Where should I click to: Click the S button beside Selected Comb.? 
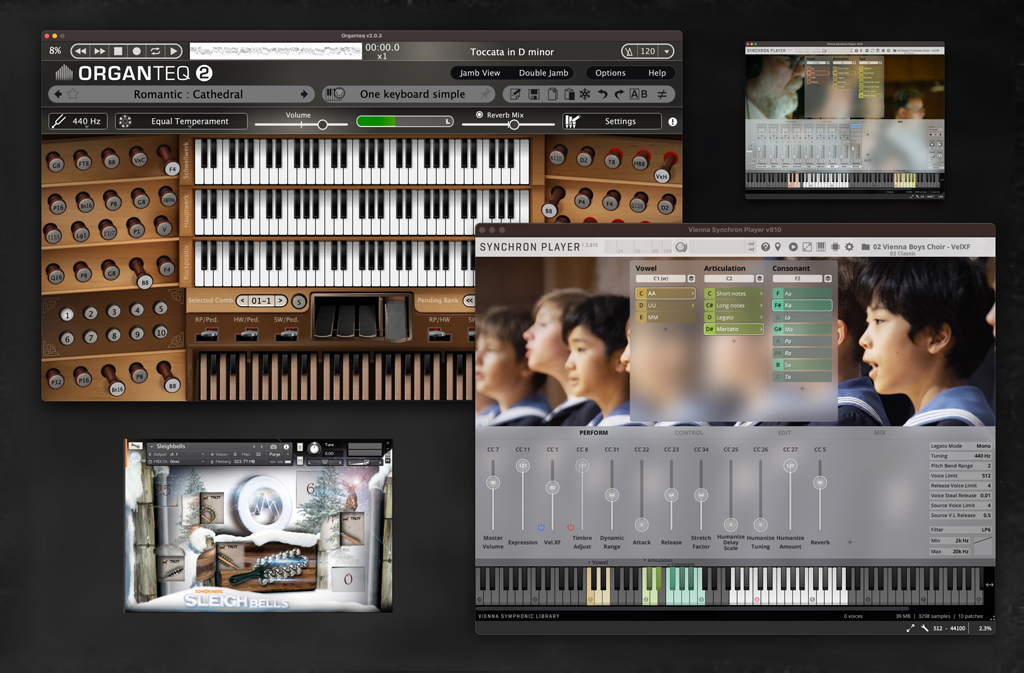point(298,301)
